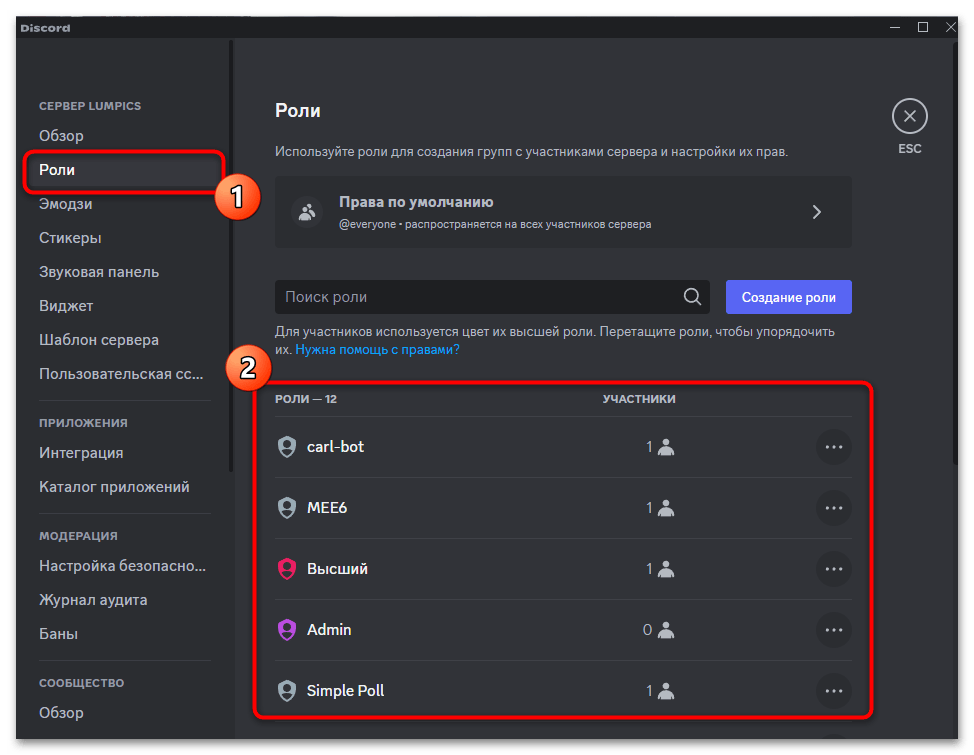Viewport: 974px width, 755px height.
Task: Click the ESC close settings icon
Action: (909, 116)
